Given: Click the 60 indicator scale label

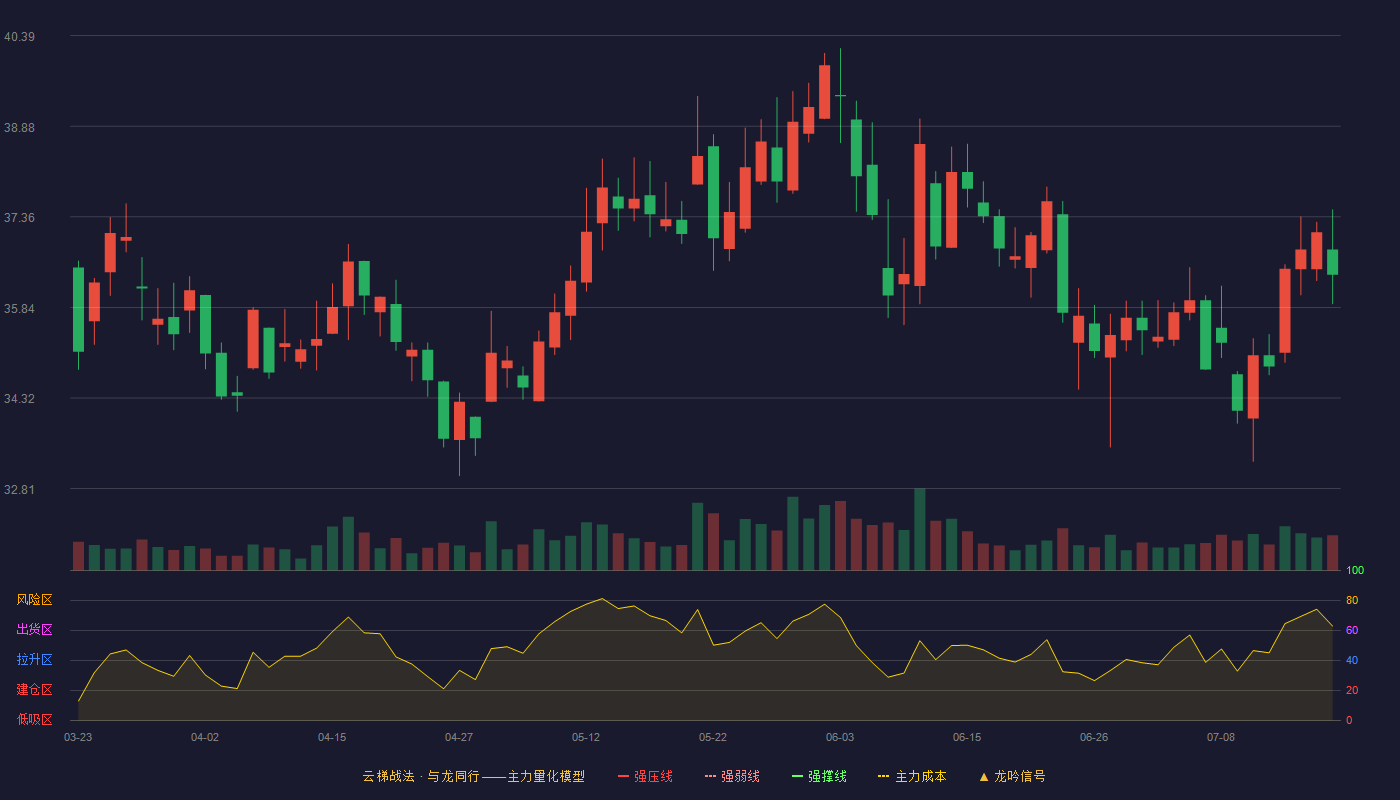Looking at the screenshot, I should pos(1352,630).
